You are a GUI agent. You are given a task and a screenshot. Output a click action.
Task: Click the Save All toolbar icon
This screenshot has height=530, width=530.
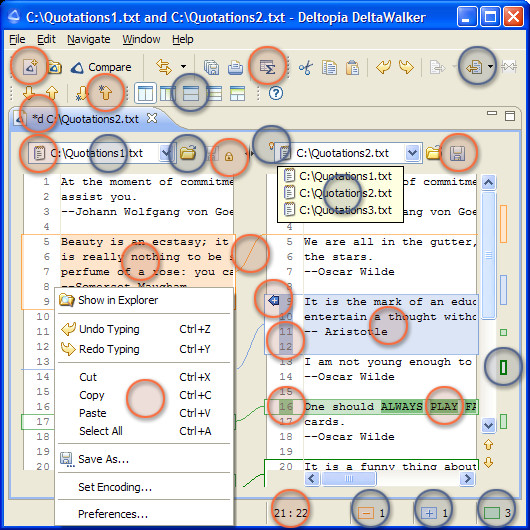(211, 67)
